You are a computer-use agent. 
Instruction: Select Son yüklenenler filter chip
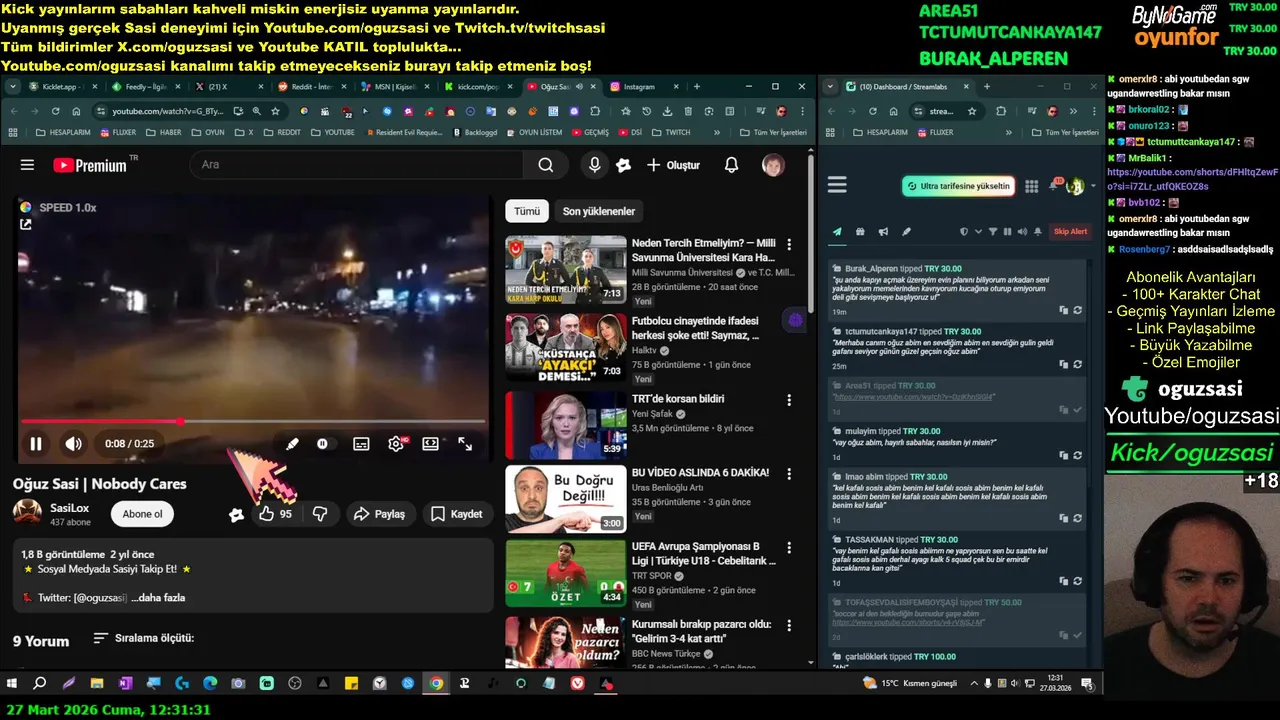pyautogui.click(x=599, y=211)
